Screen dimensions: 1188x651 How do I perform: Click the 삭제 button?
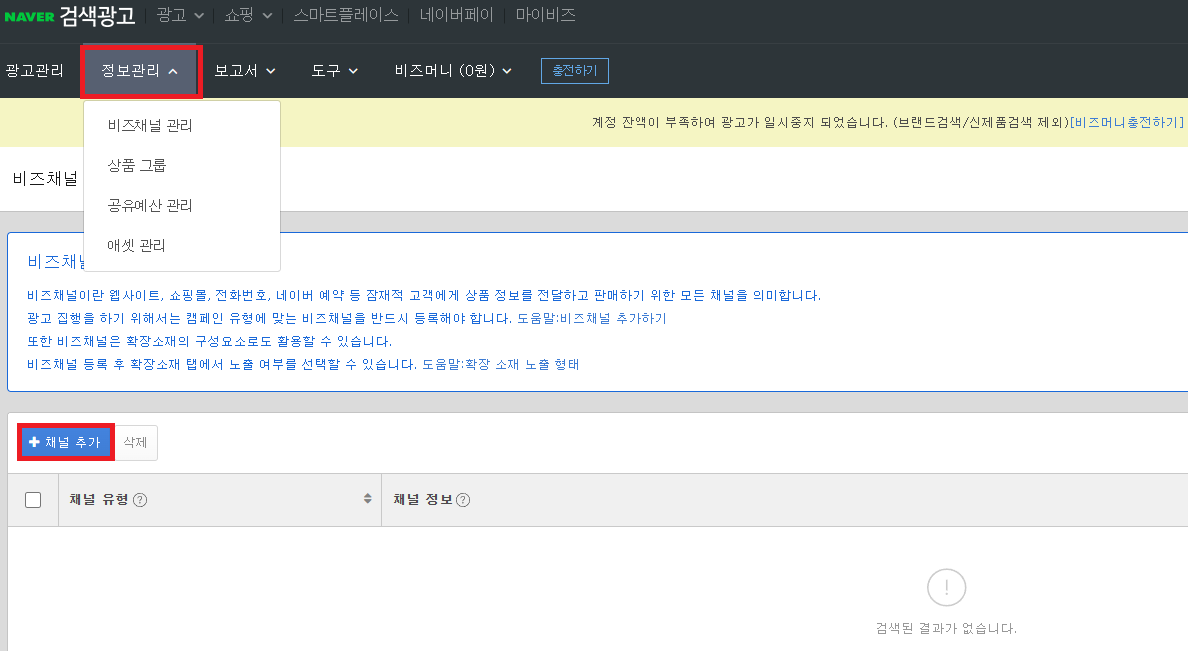coord(135,442)
